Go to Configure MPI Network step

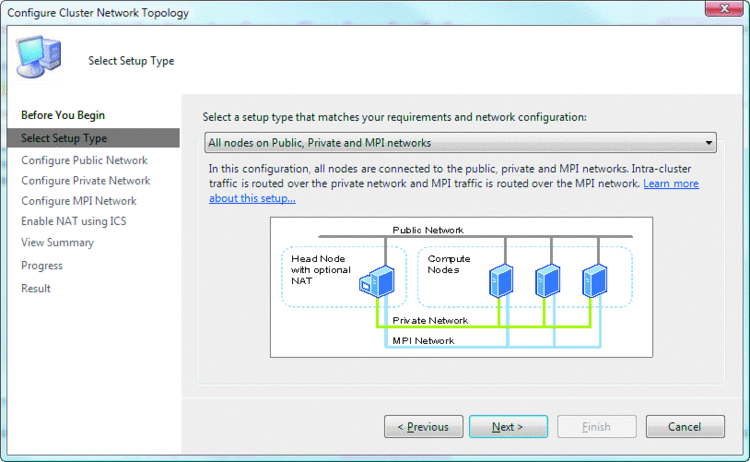pyautogui.click(x=78, y=201)
